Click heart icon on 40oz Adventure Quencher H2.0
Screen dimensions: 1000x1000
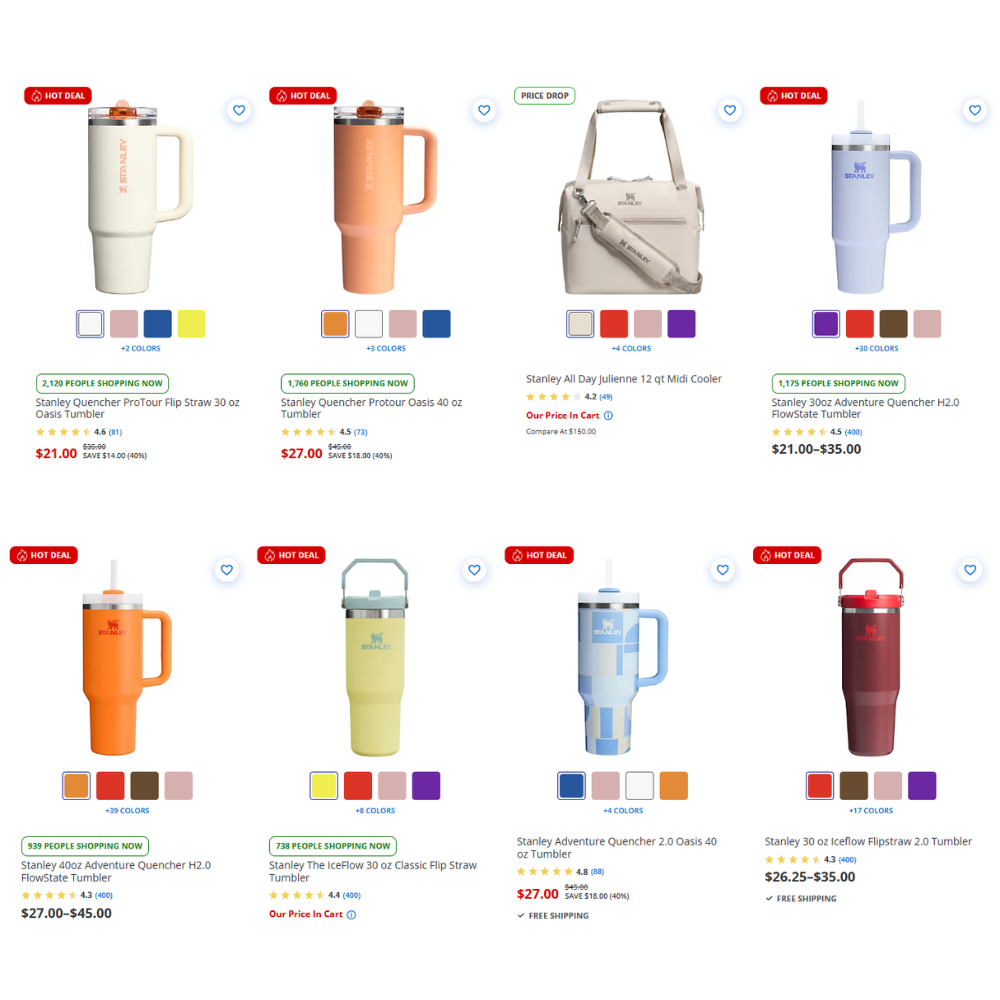click(x=226, y=570)
